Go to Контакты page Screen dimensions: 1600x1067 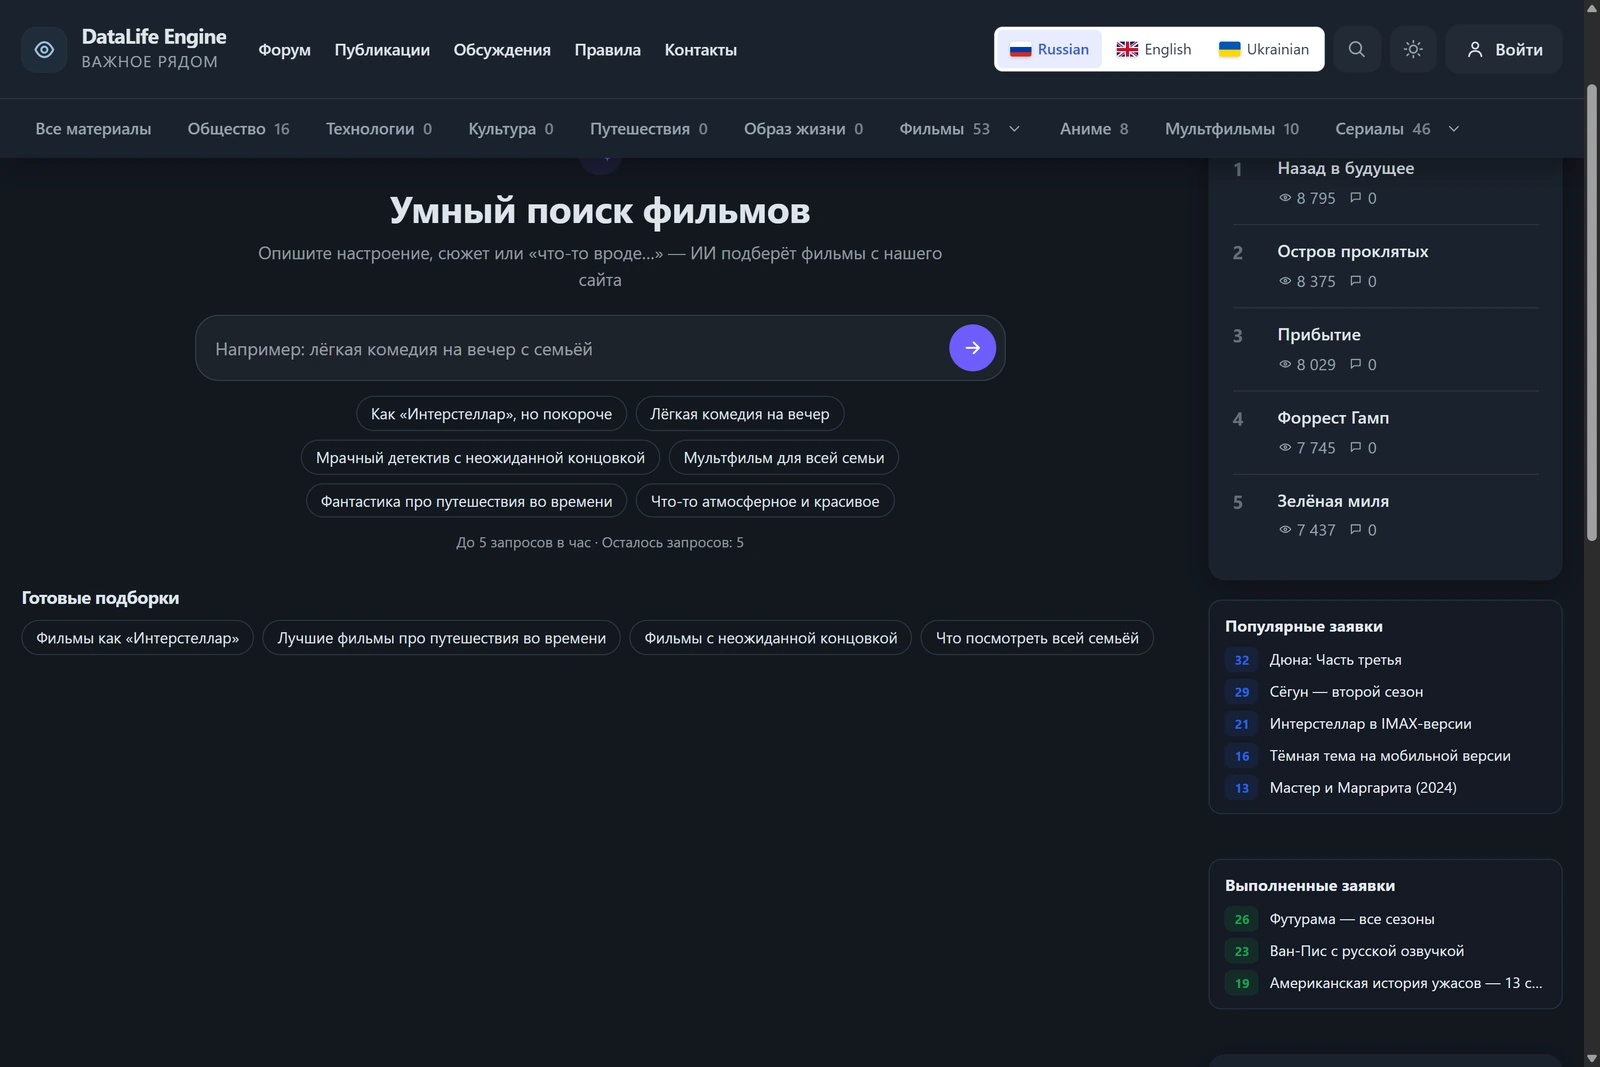click(x=700, y=50)
